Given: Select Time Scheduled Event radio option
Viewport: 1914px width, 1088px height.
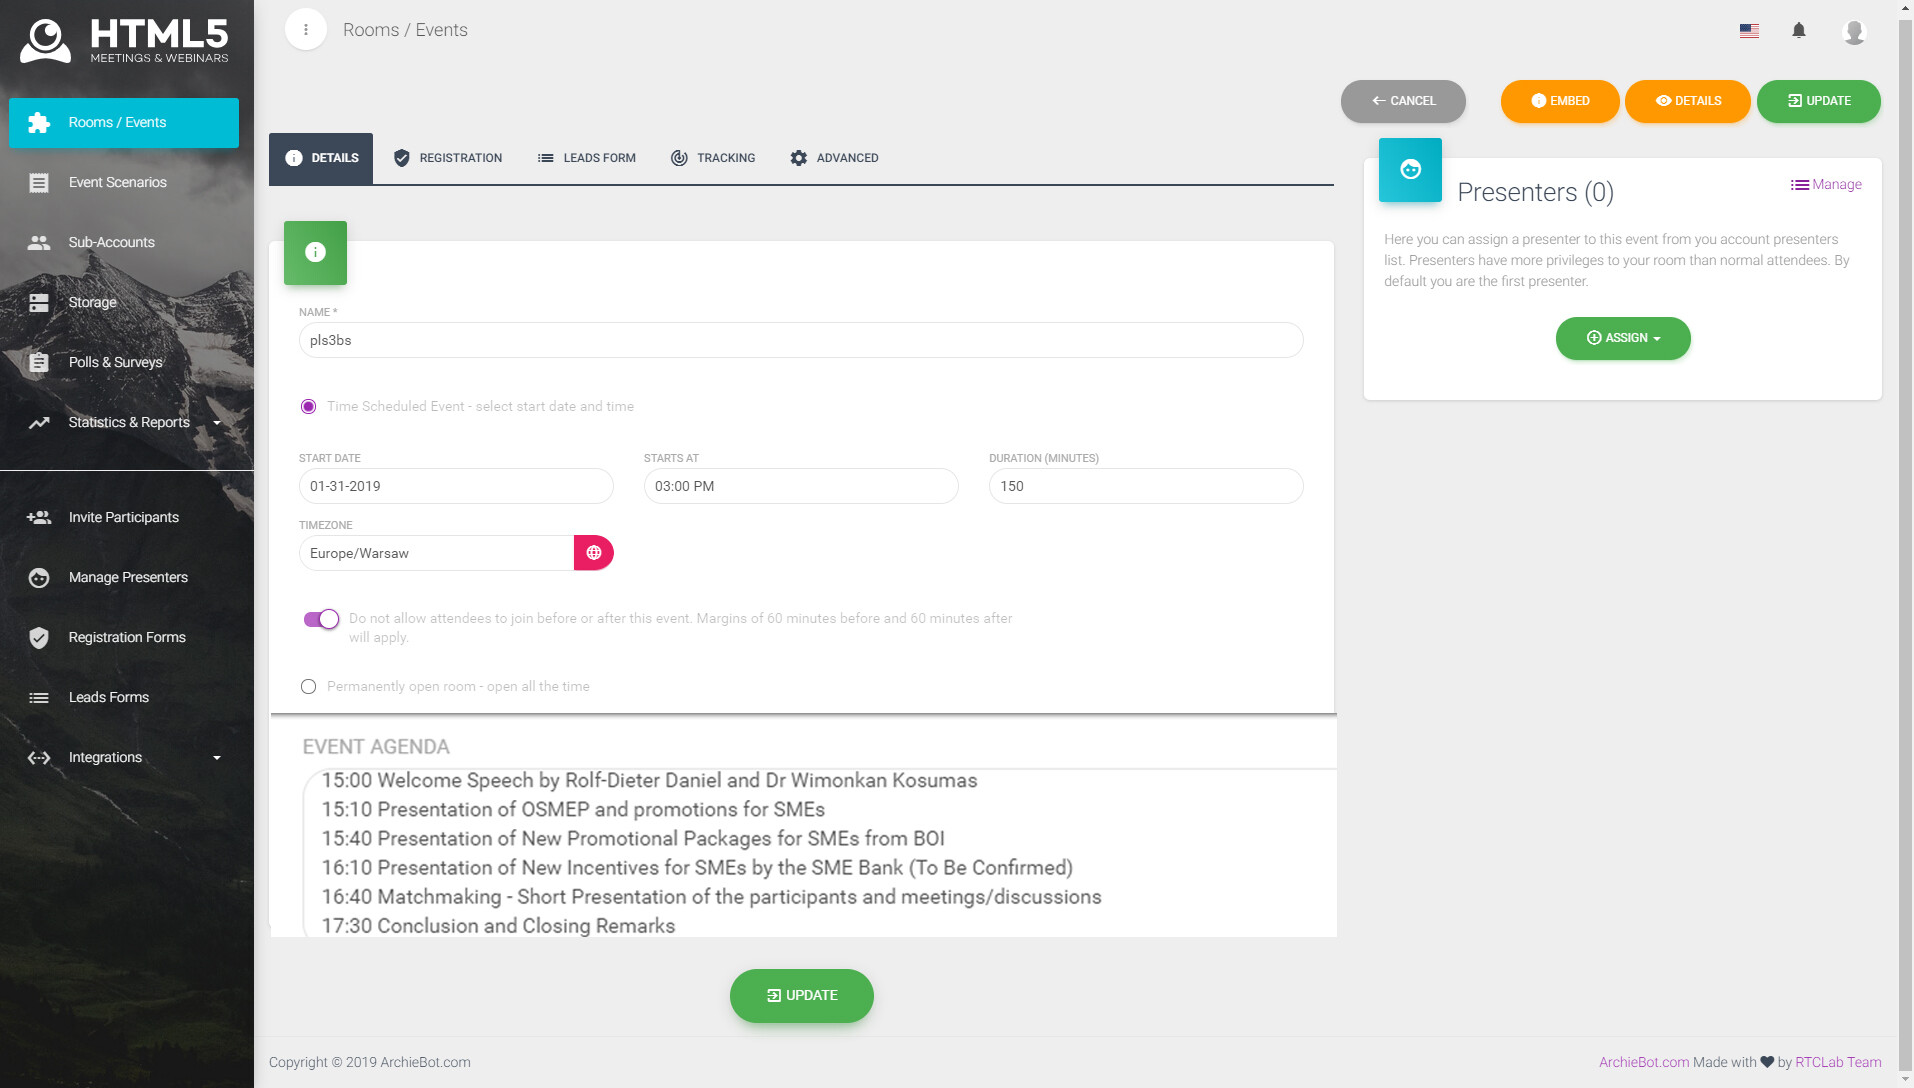Looking at the screenshot, I should (308, 407).
